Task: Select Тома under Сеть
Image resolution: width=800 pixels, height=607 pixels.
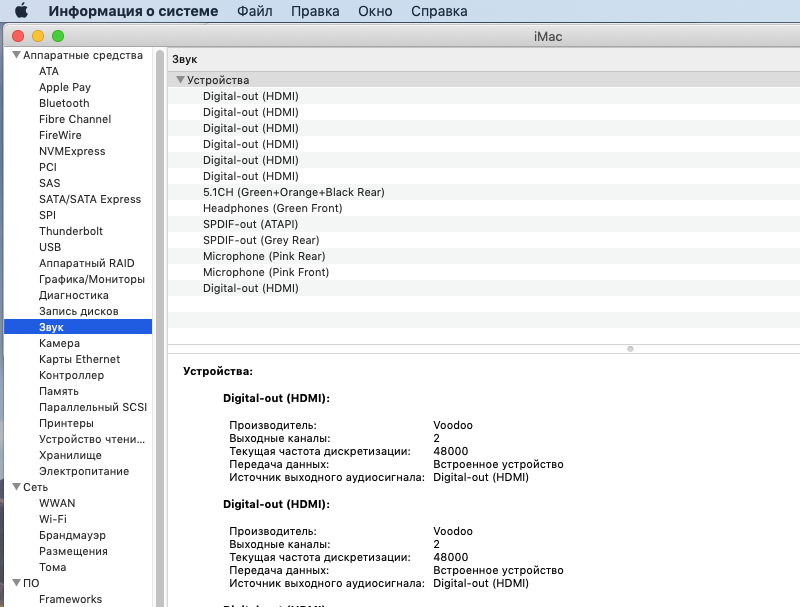Action: tap(53, 567)
